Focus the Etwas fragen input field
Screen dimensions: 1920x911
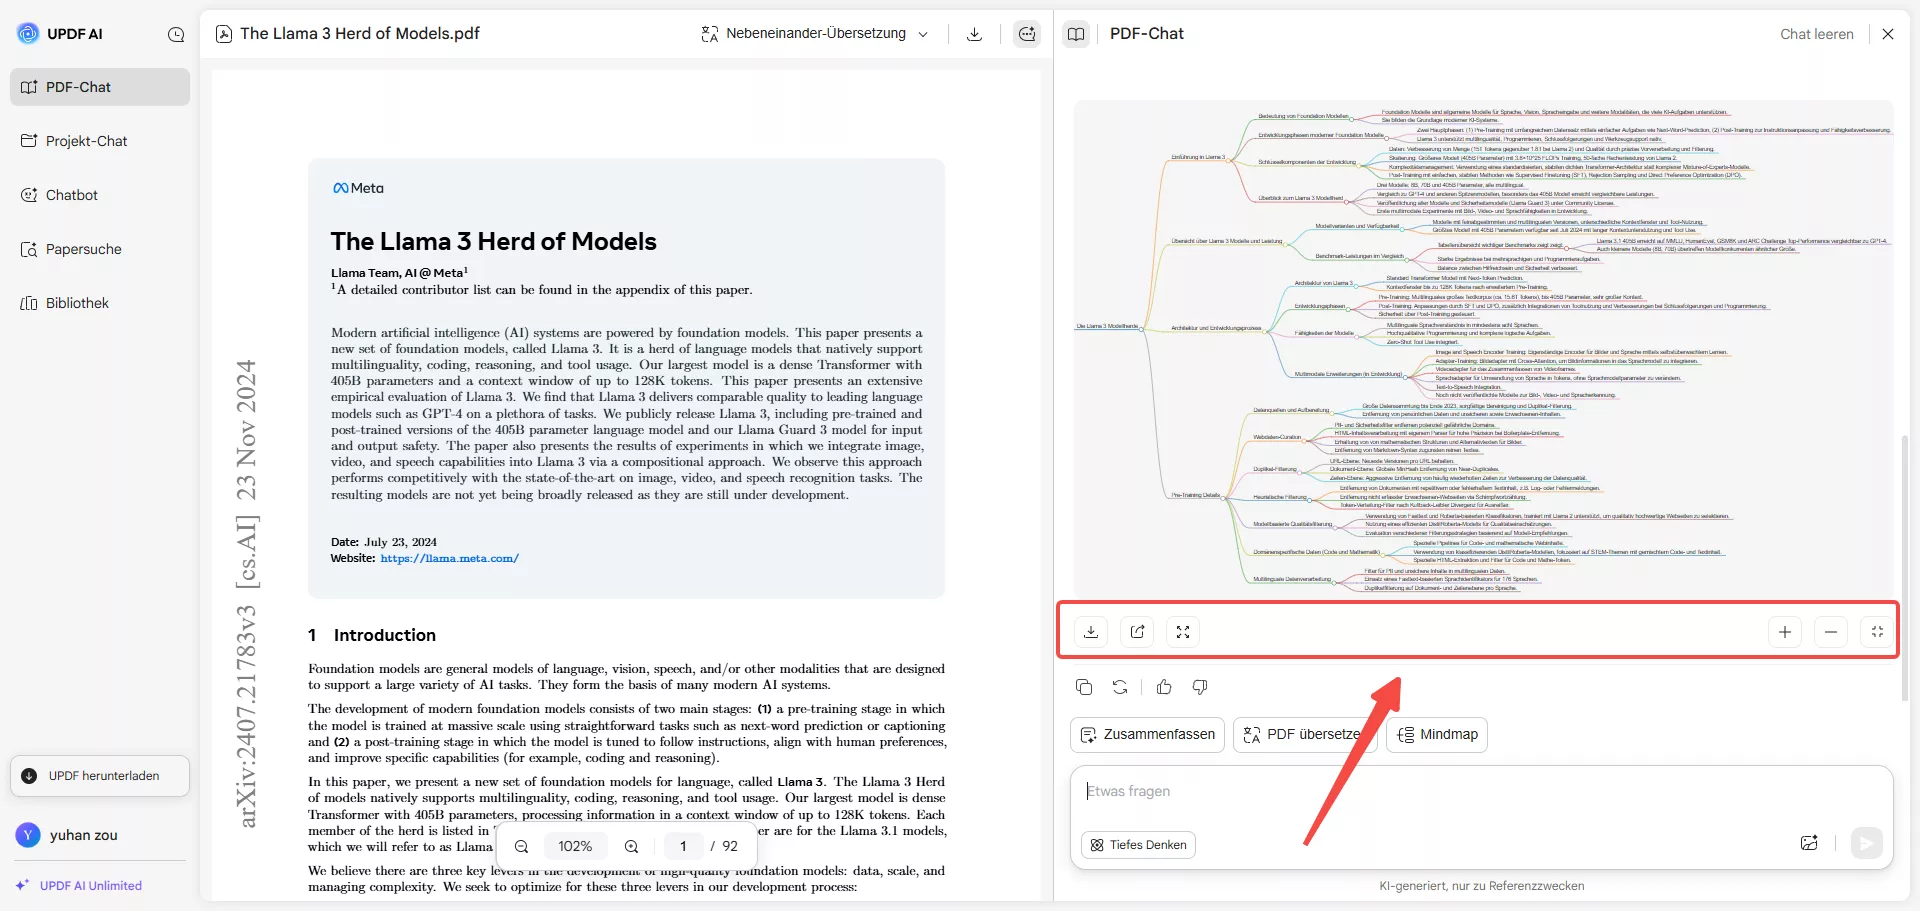(1482, 792)
